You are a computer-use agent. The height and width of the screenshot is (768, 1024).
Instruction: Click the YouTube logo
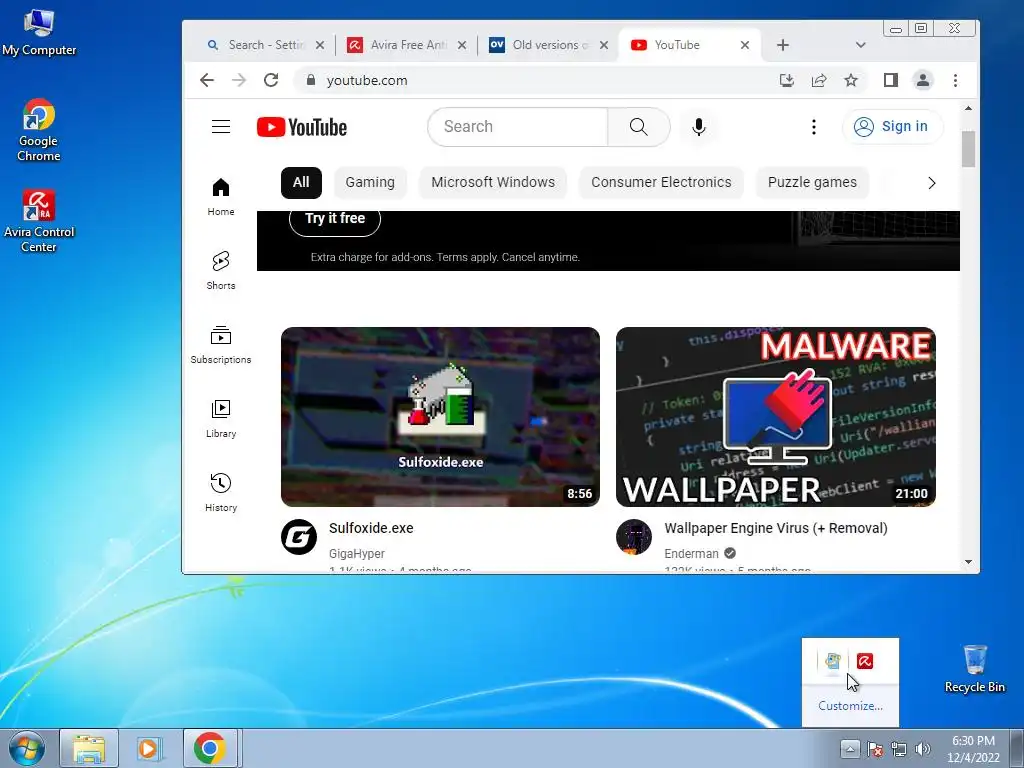[302, 127]
